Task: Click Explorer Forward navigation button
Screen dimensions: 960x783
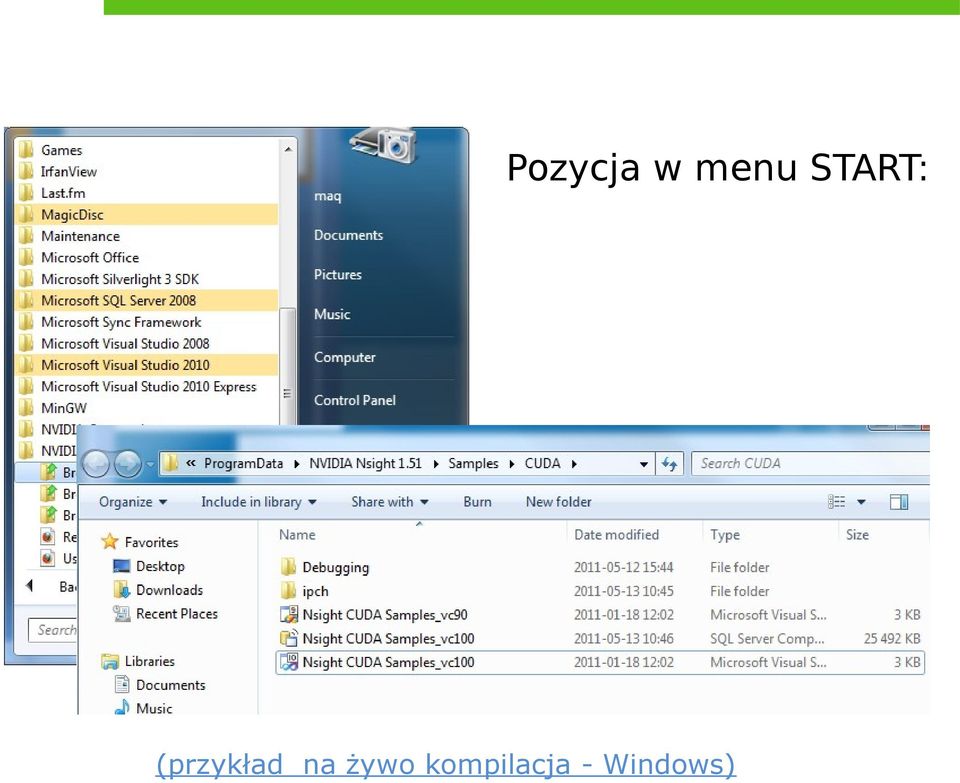Action: 127,464
